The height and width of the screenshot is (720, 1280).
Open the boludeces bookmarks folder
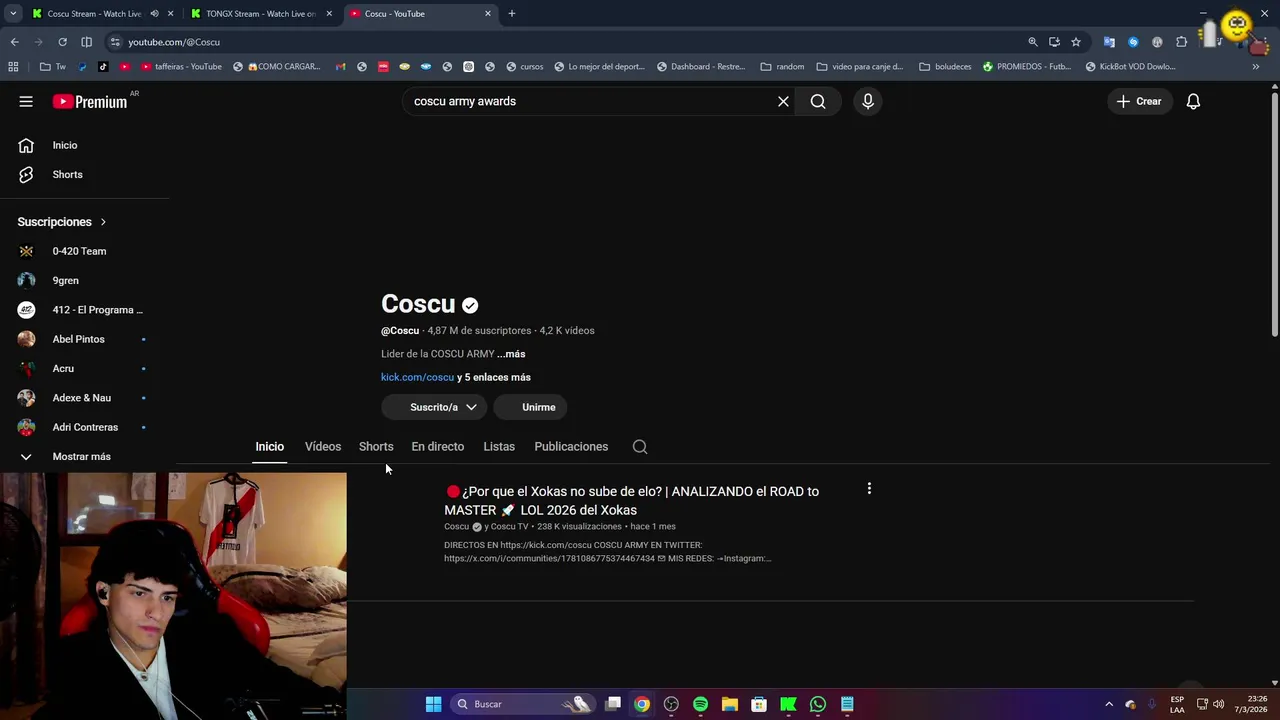(x=945, y=67)
